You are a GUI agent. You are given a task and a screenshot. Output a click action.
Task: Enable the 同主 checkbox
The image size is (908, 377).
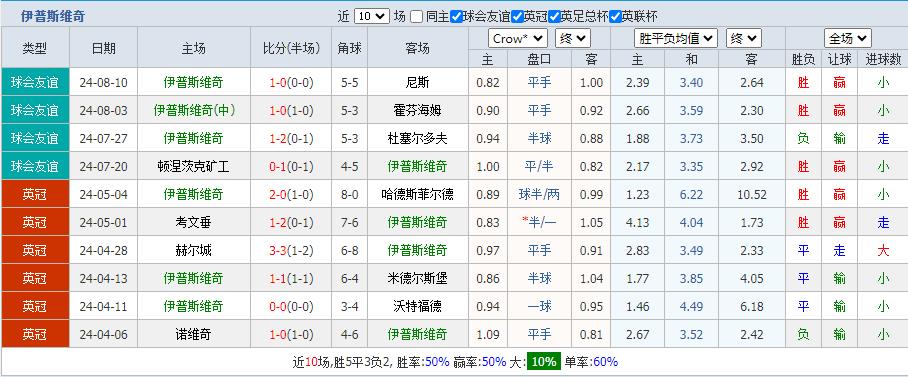point(416,17)
